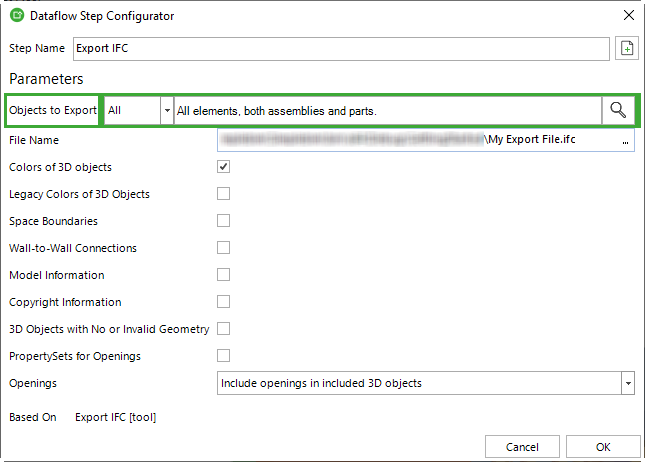Toggle Copyright Information checkbox

223,302
